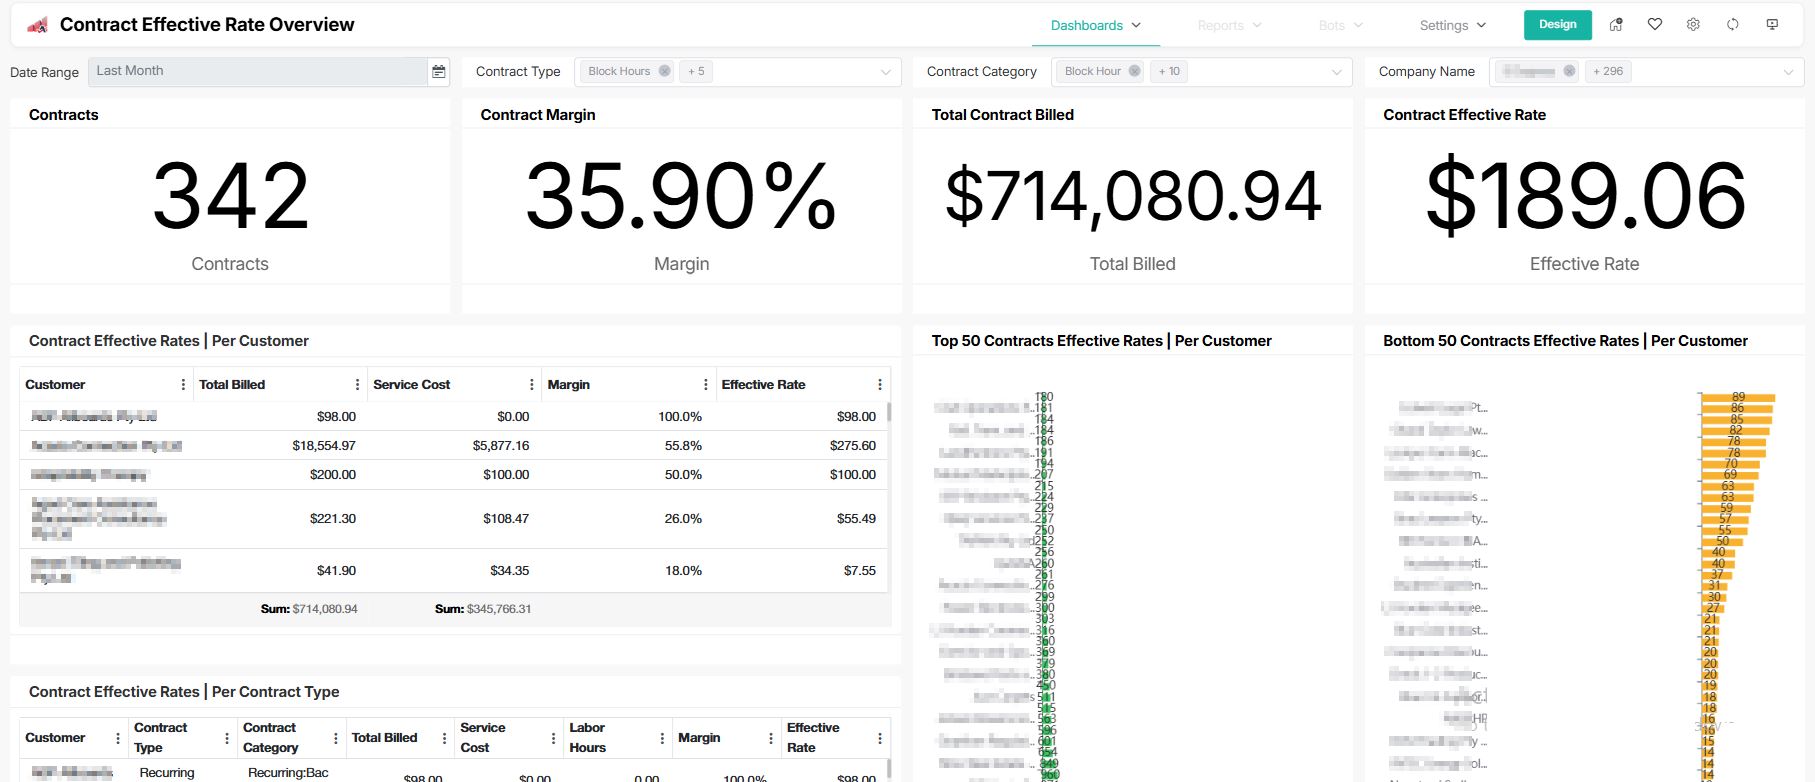Remove the Block Hour contract category chip
1815x782 pixels.
(x=1134, y=71)
